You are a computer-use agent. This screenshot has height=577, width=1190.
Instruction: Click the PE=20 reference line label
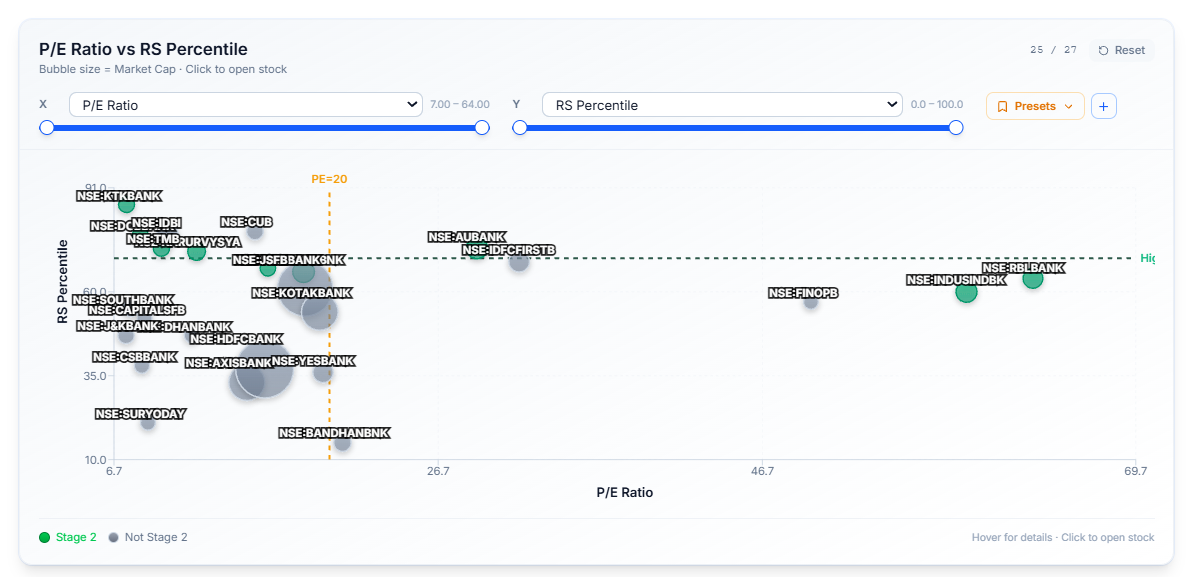click(x=329, y=179)
